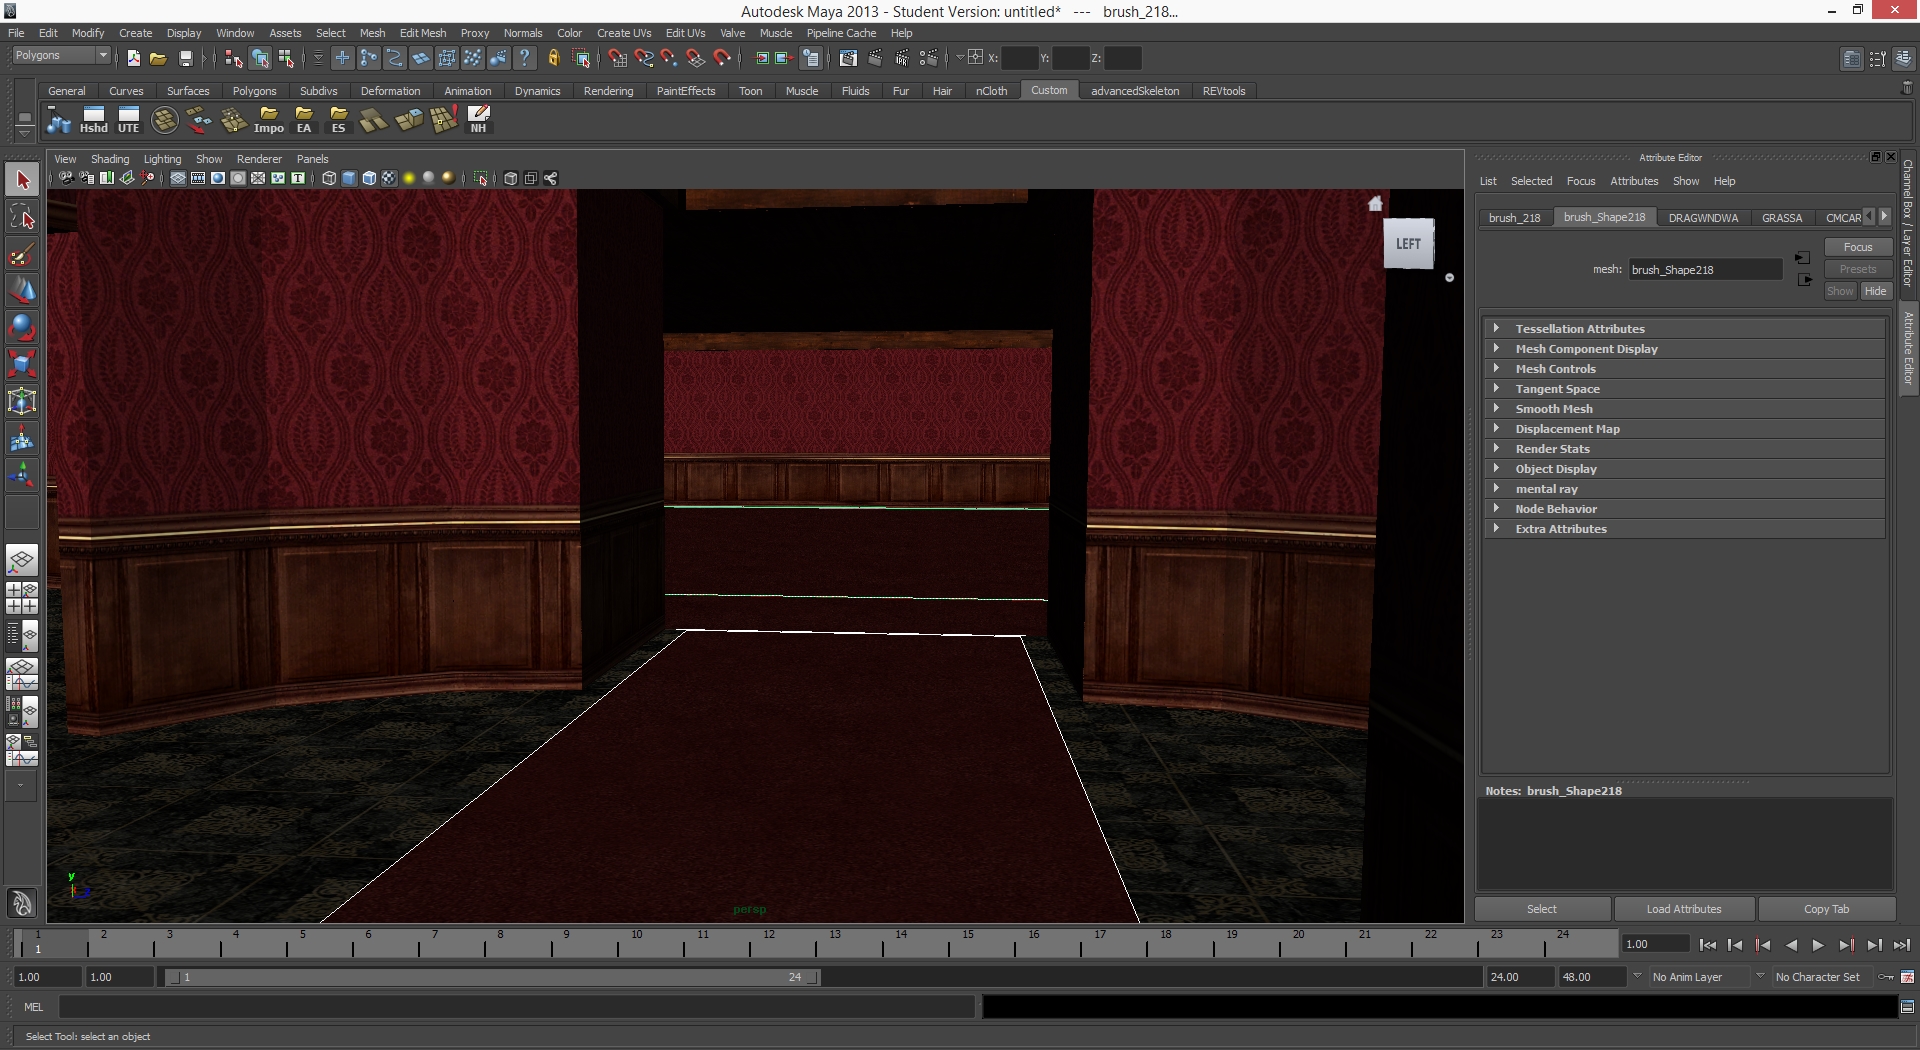The image size is (1920, 1050).
Task: Open the Edit Mesh menu
Action: tap(423, 33)
